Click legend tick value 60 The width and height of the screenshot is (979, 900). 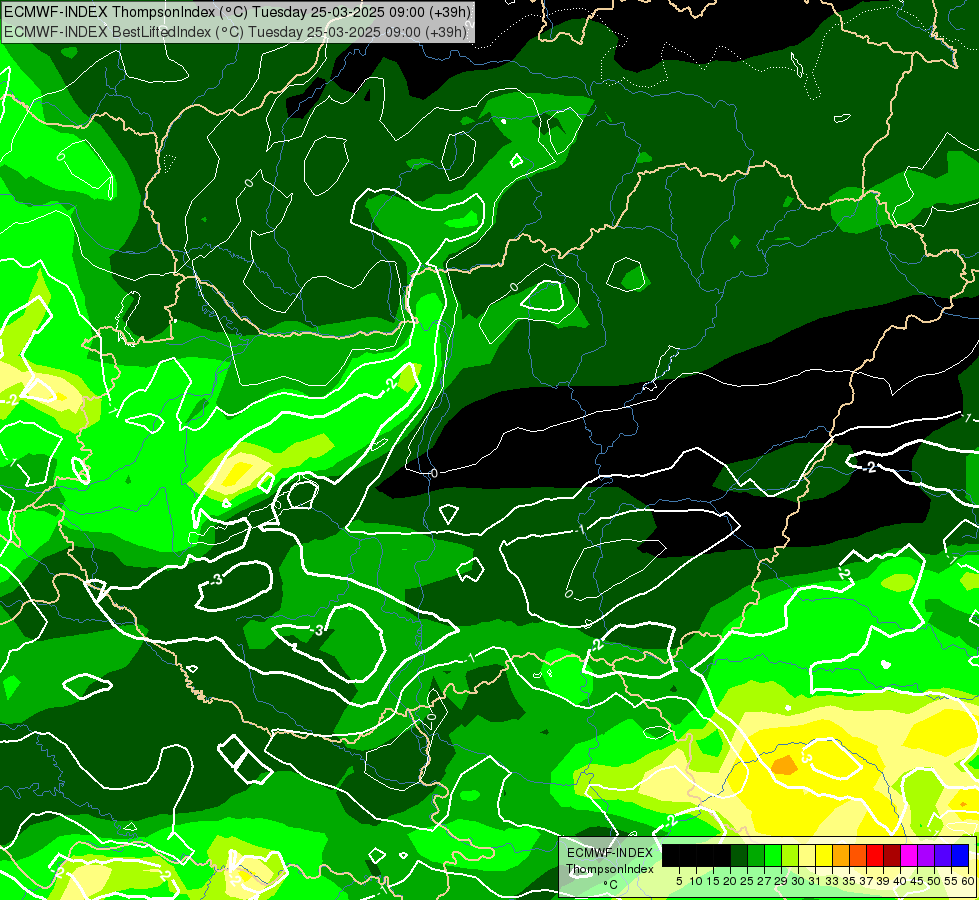point(968,881)
